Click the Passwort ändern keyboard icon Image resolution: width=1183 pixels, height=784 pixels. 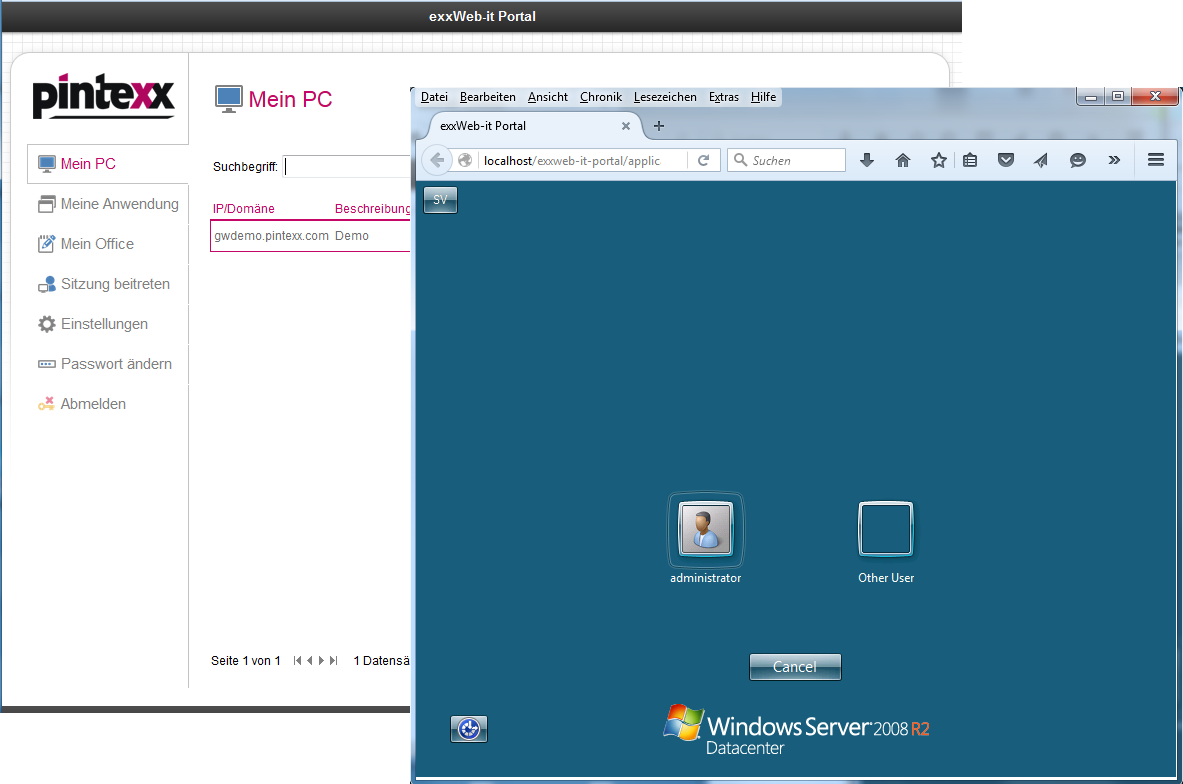click(47, 364)
